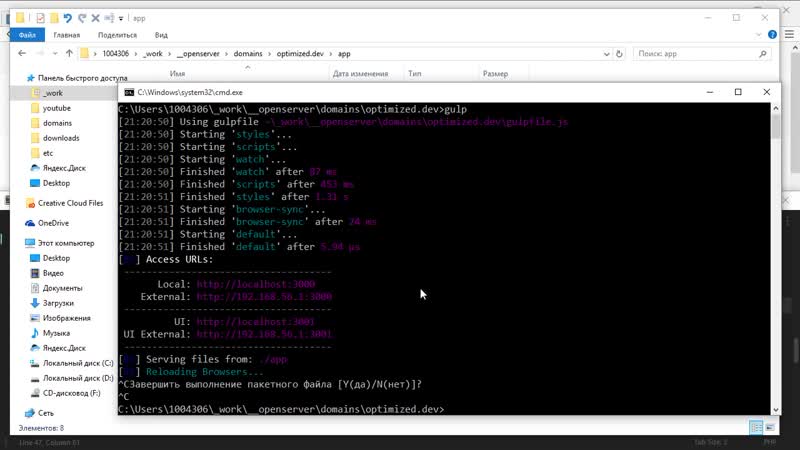The image size is (800, 450).
Task: Click the cmd.exe title bar icon
Action: (x=129, y=92)
